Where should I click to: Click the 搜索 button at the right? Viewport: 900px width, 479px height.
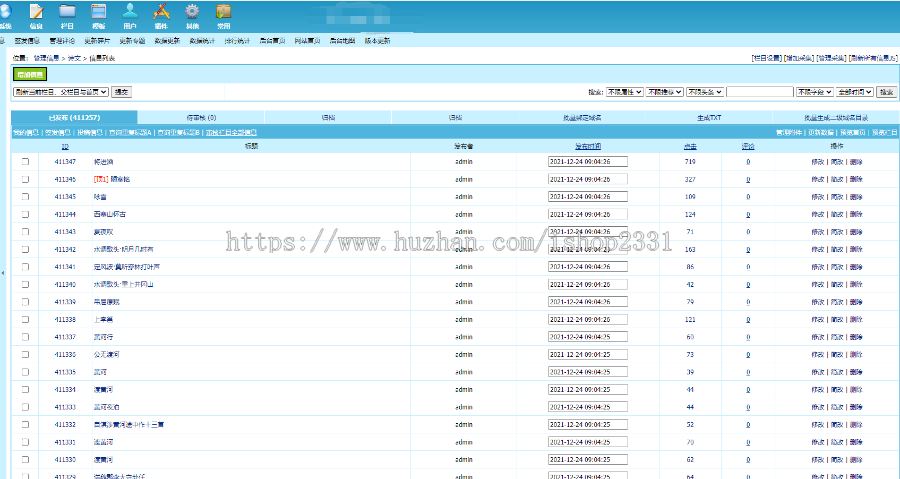(887, 92)
